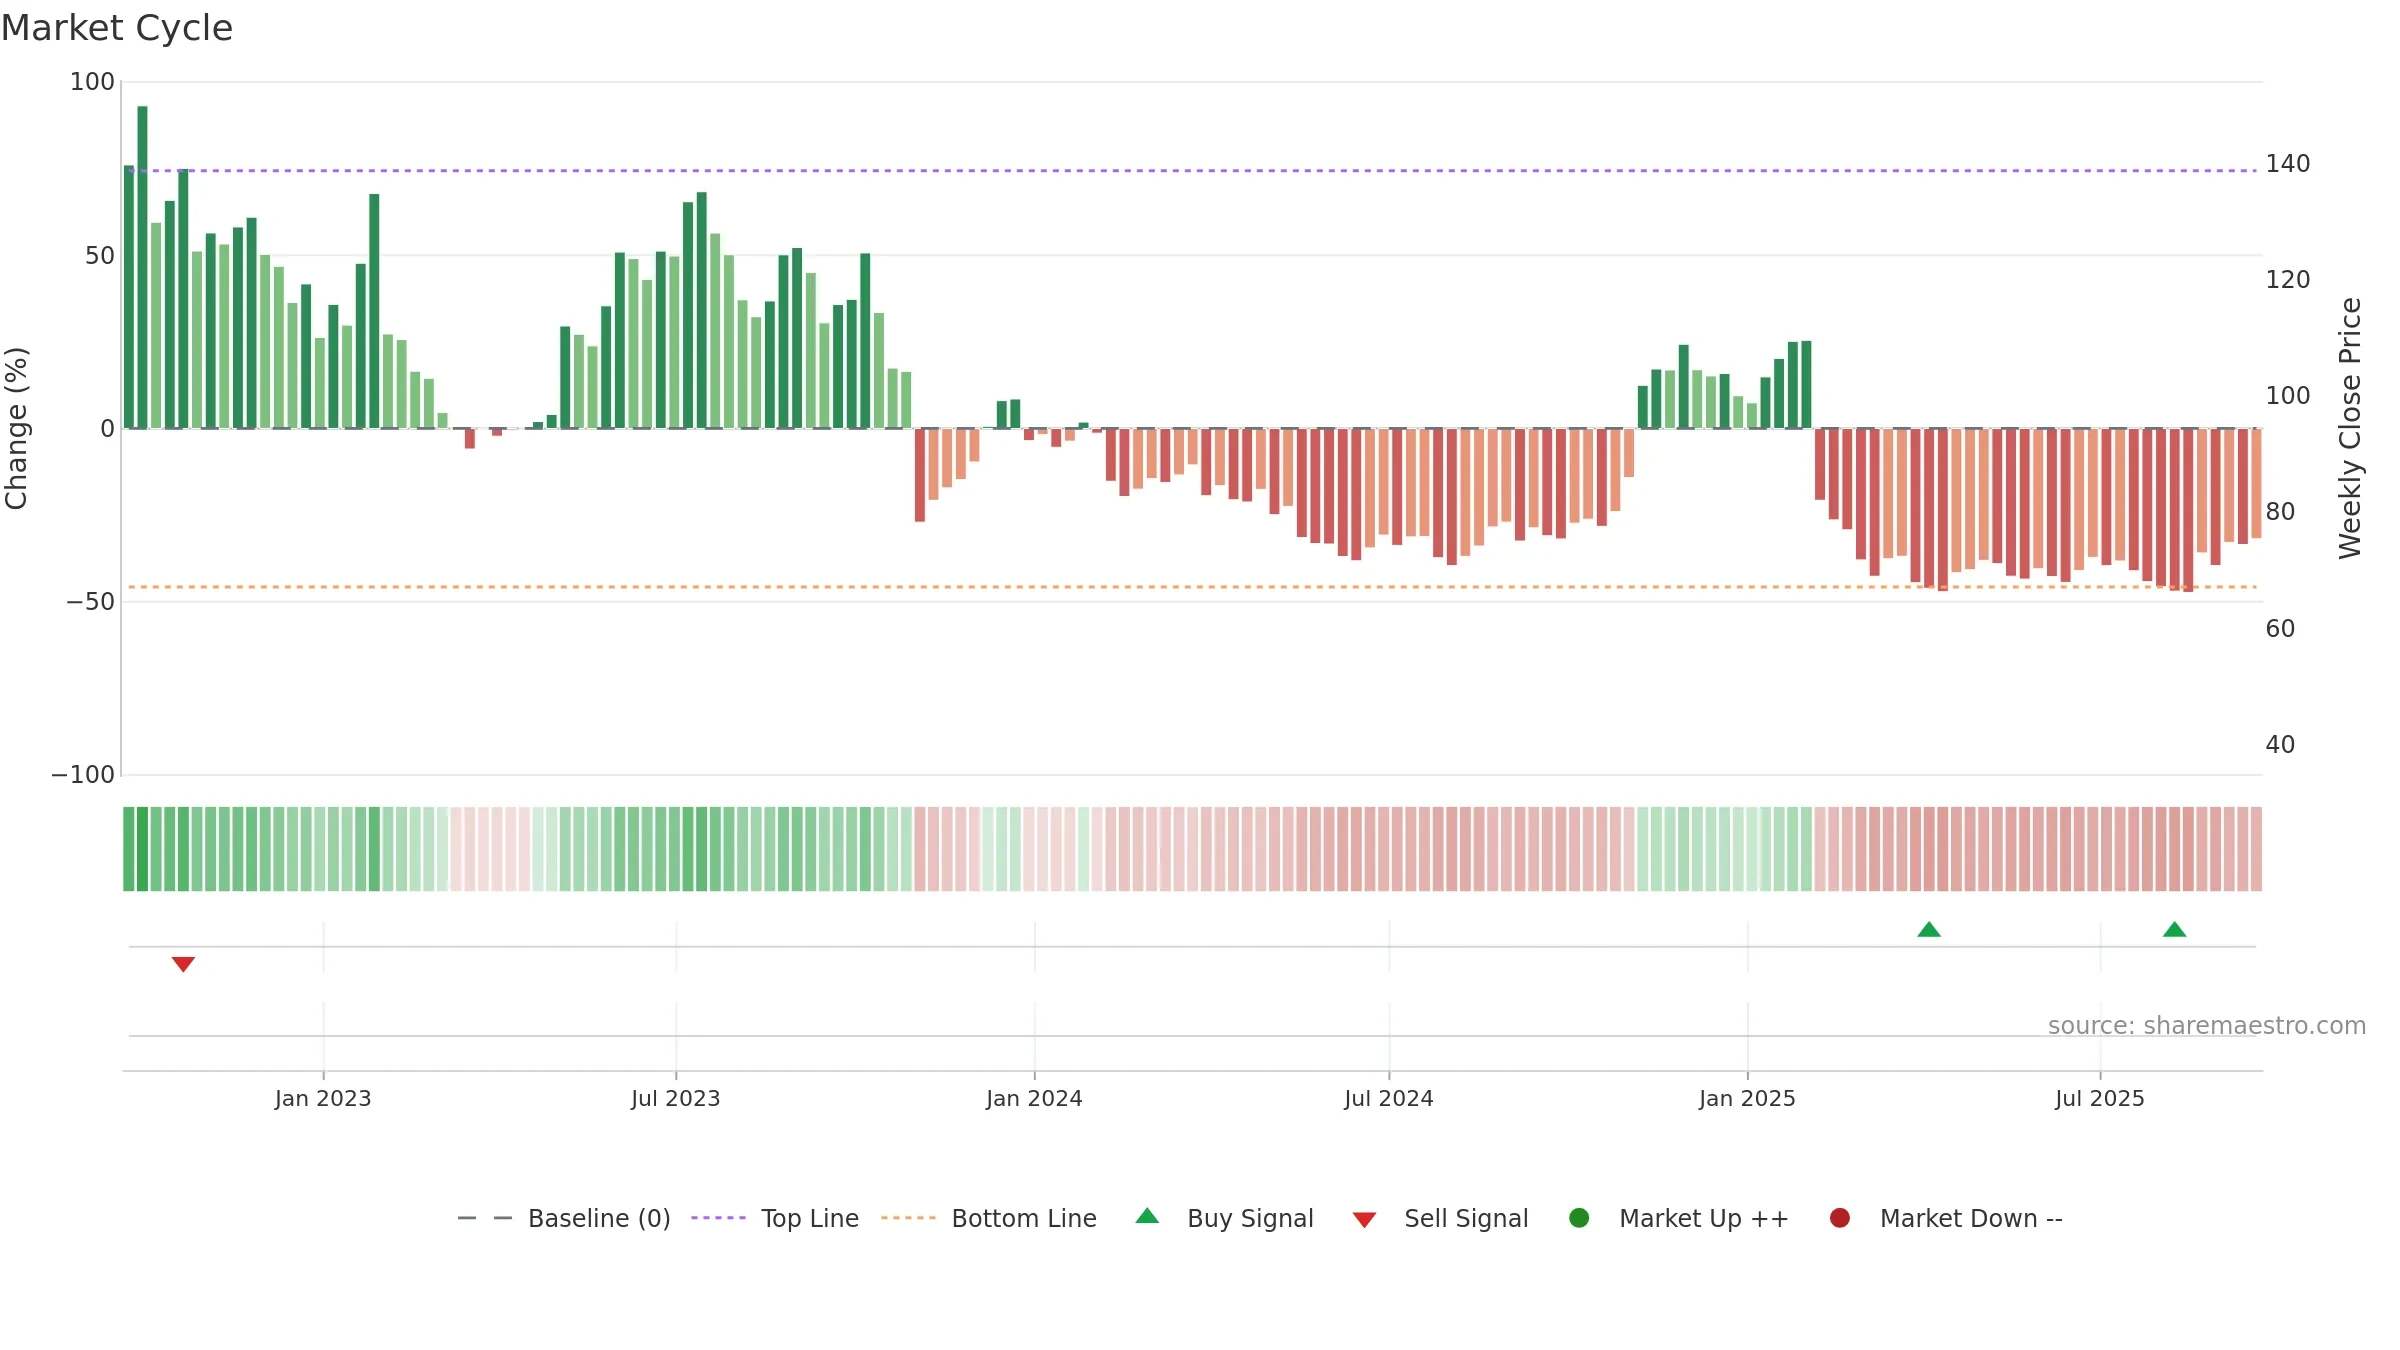Image resolution: width=2400 pixels, height=1350 pixels.
Task: Click the 40 label on the right axis
Action: [2281, 745]
